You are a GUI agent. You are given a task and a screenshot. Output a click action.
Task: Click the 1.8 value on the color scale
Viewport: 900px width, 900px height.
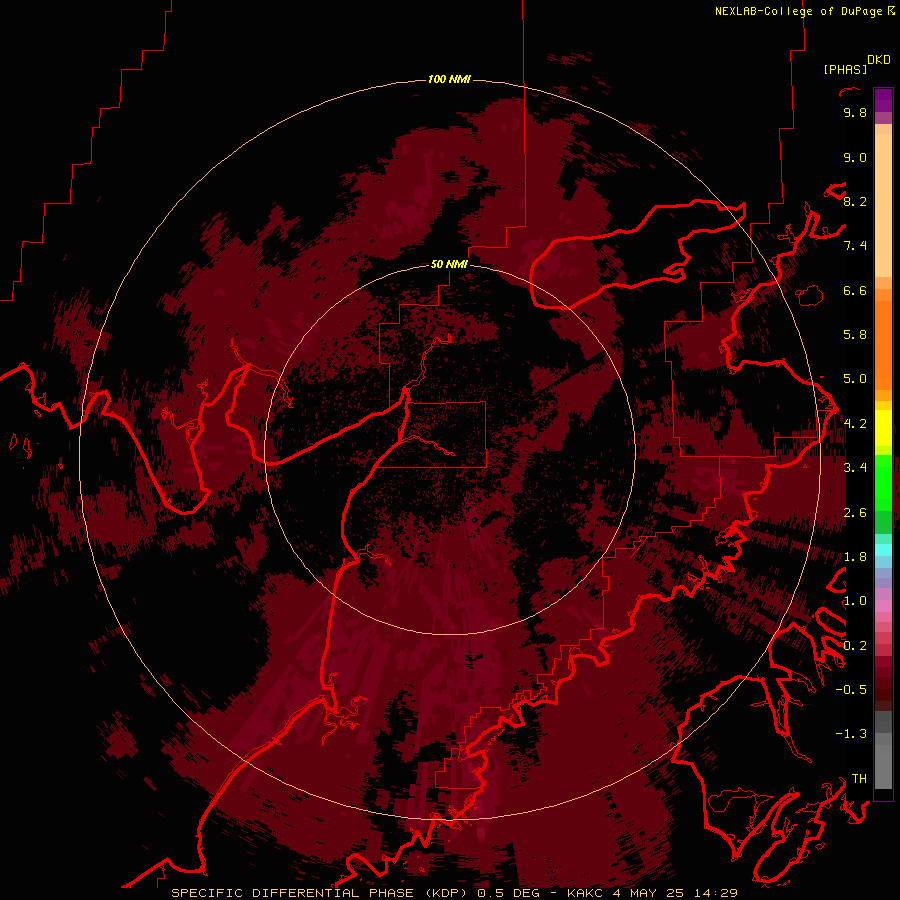pos(855,557)
